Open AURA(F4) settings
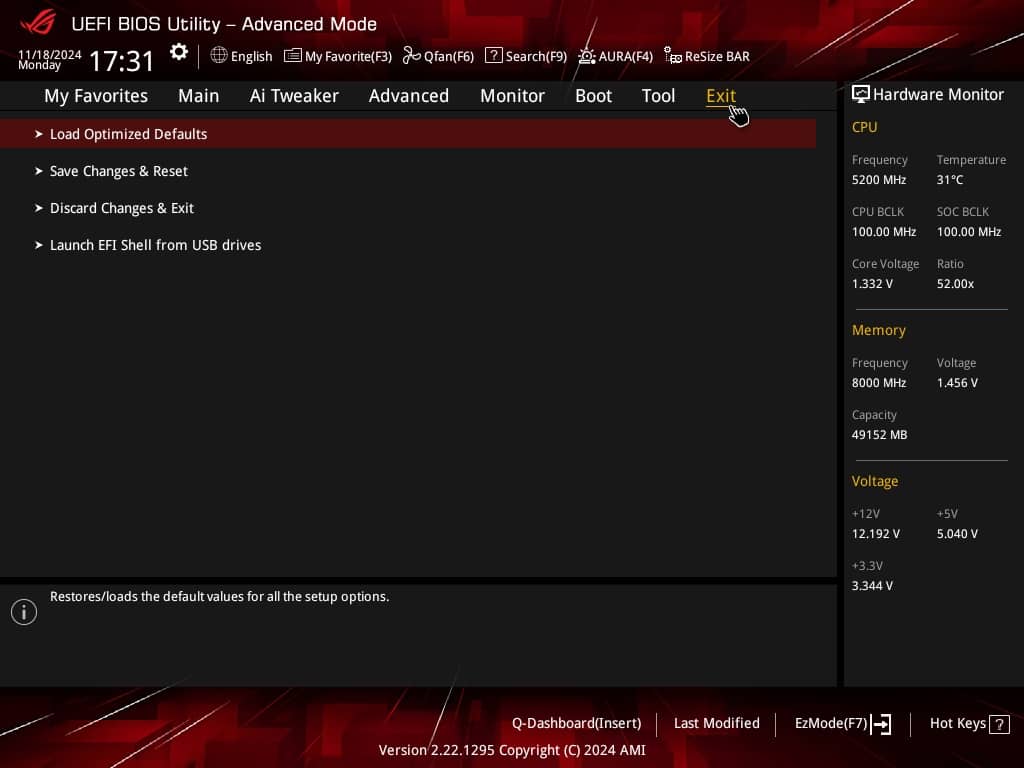 click(x=626, y=57)
